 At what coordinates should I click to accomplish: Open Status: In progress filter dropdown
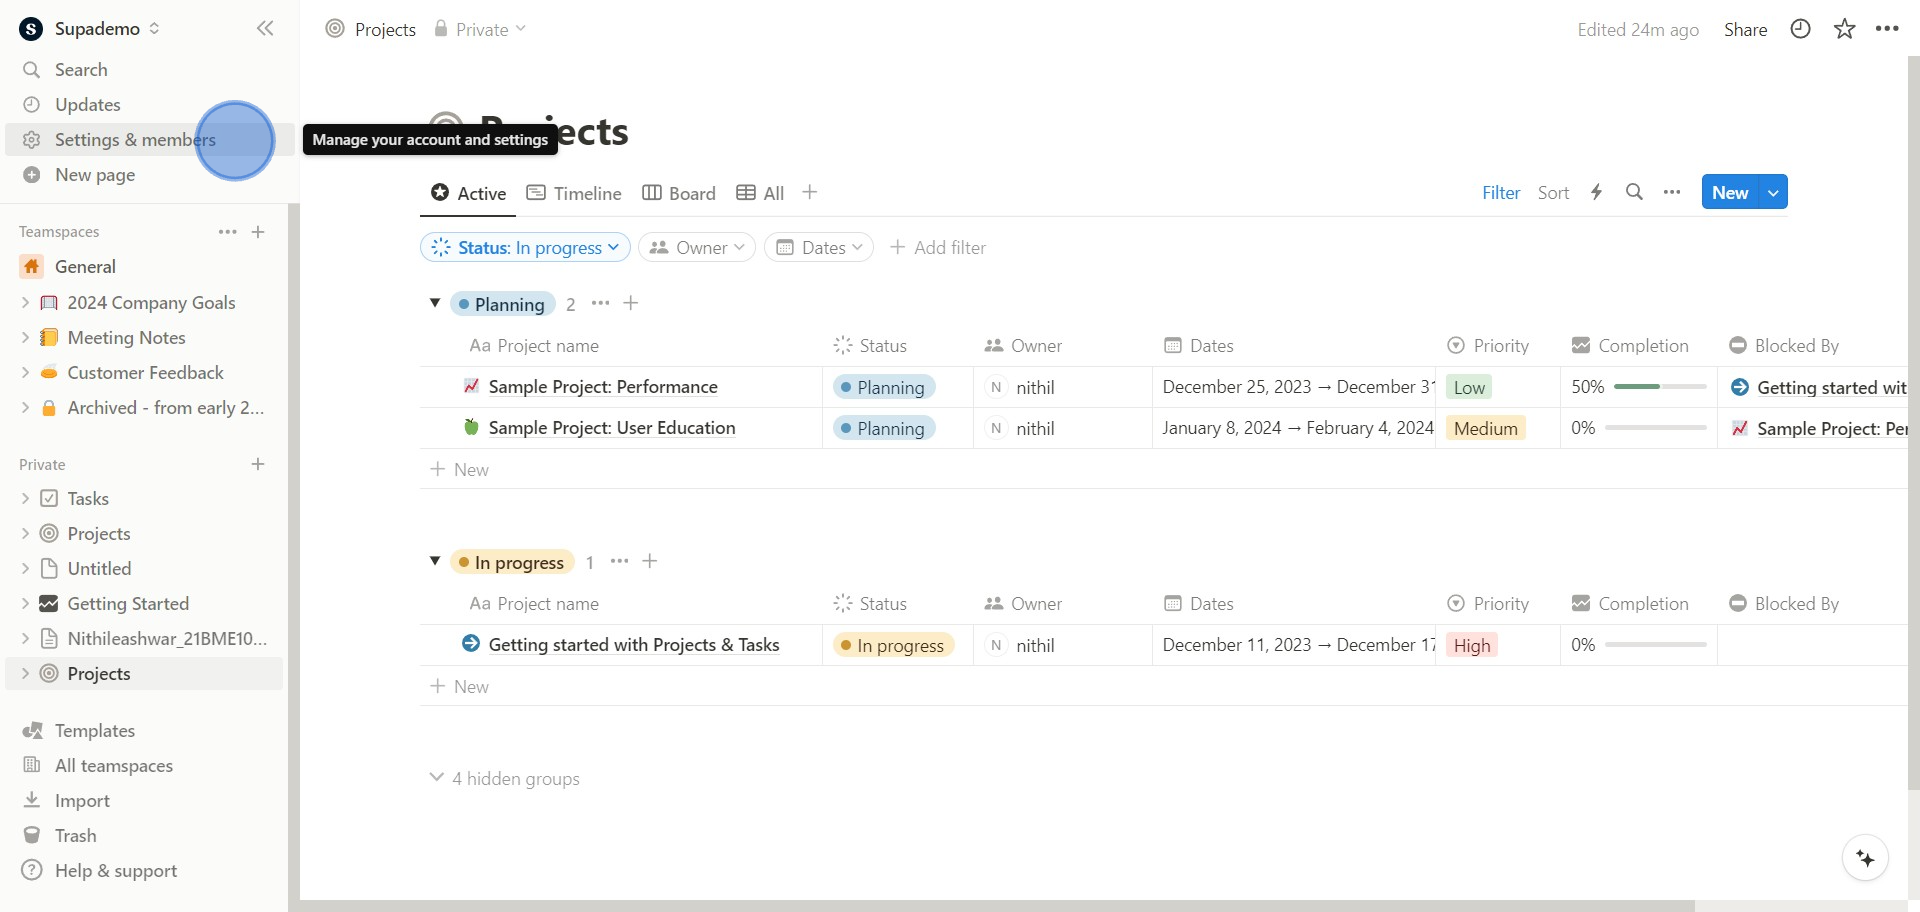[525, 247]
